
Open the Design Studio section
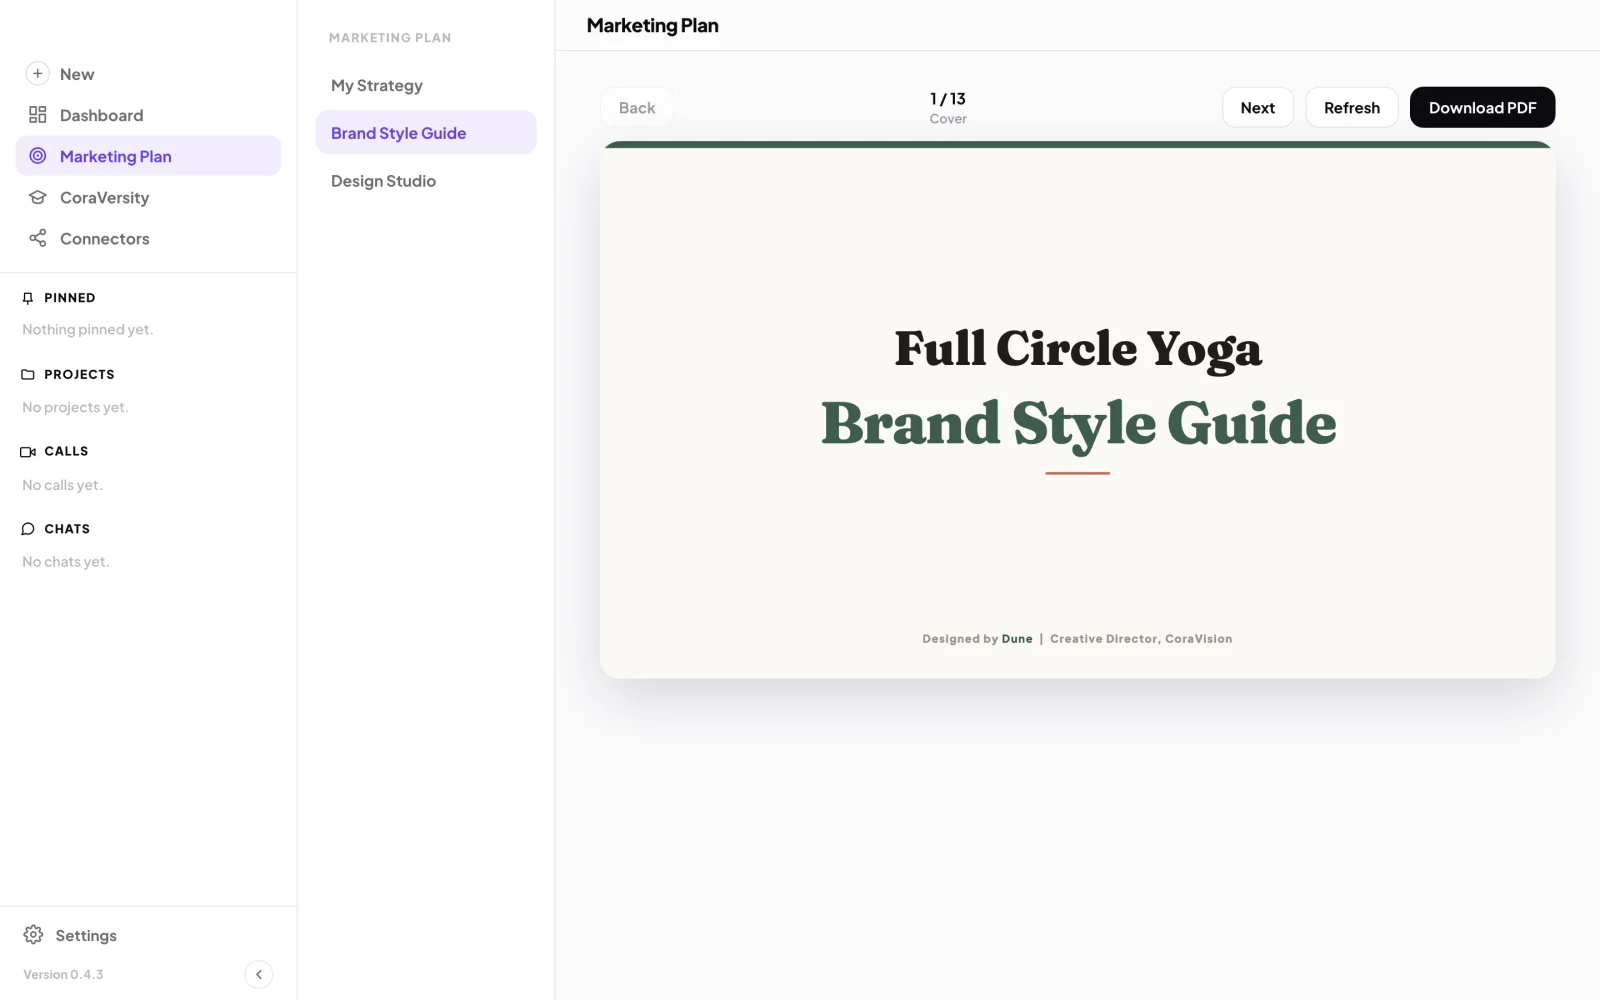point(426,181)
